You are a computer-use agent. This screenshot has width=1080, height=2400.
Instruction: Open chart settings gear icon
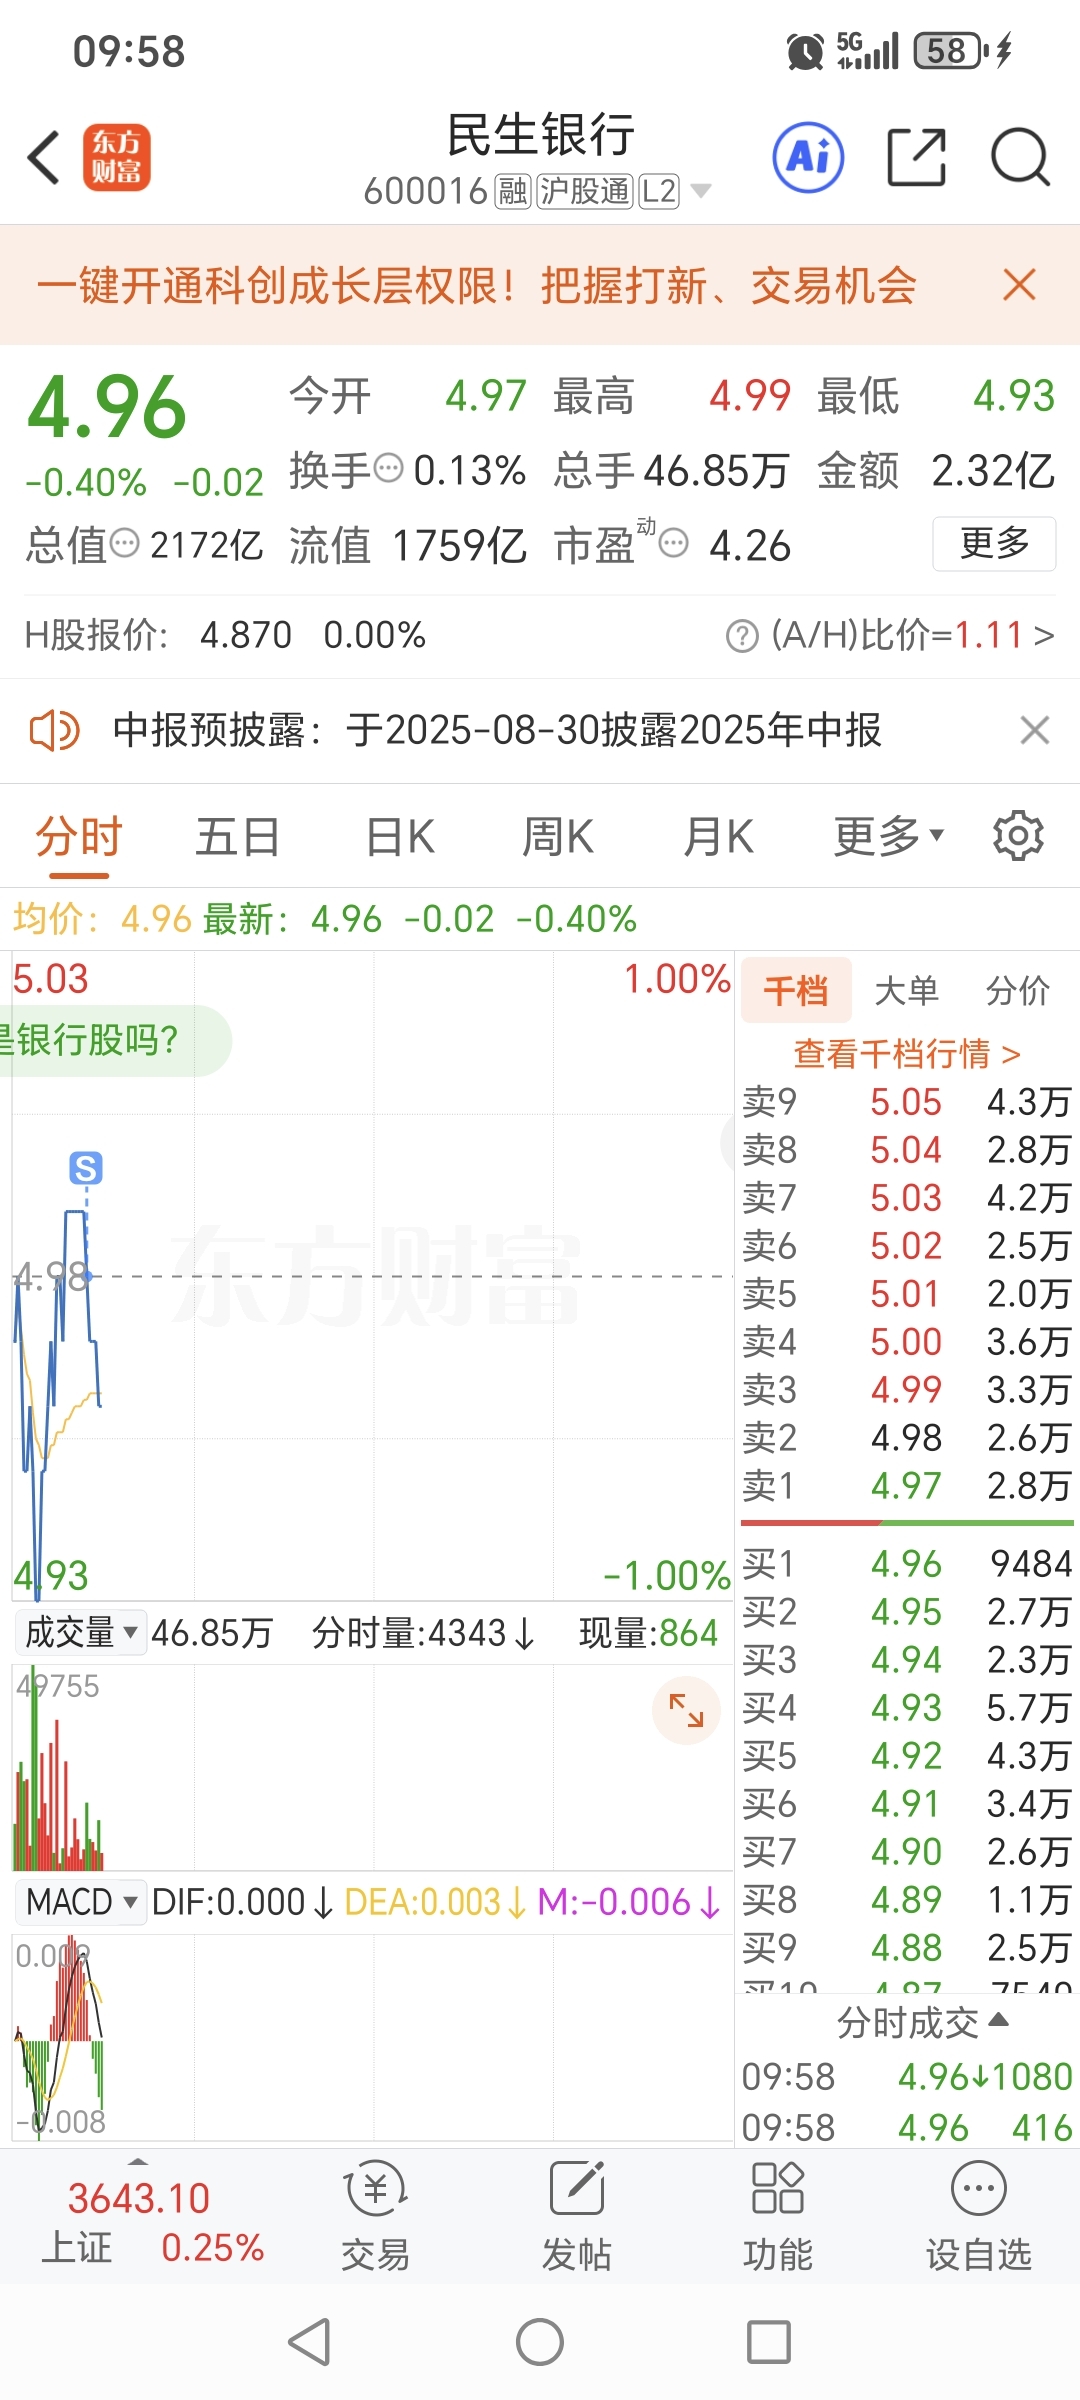click(1018, 836)
